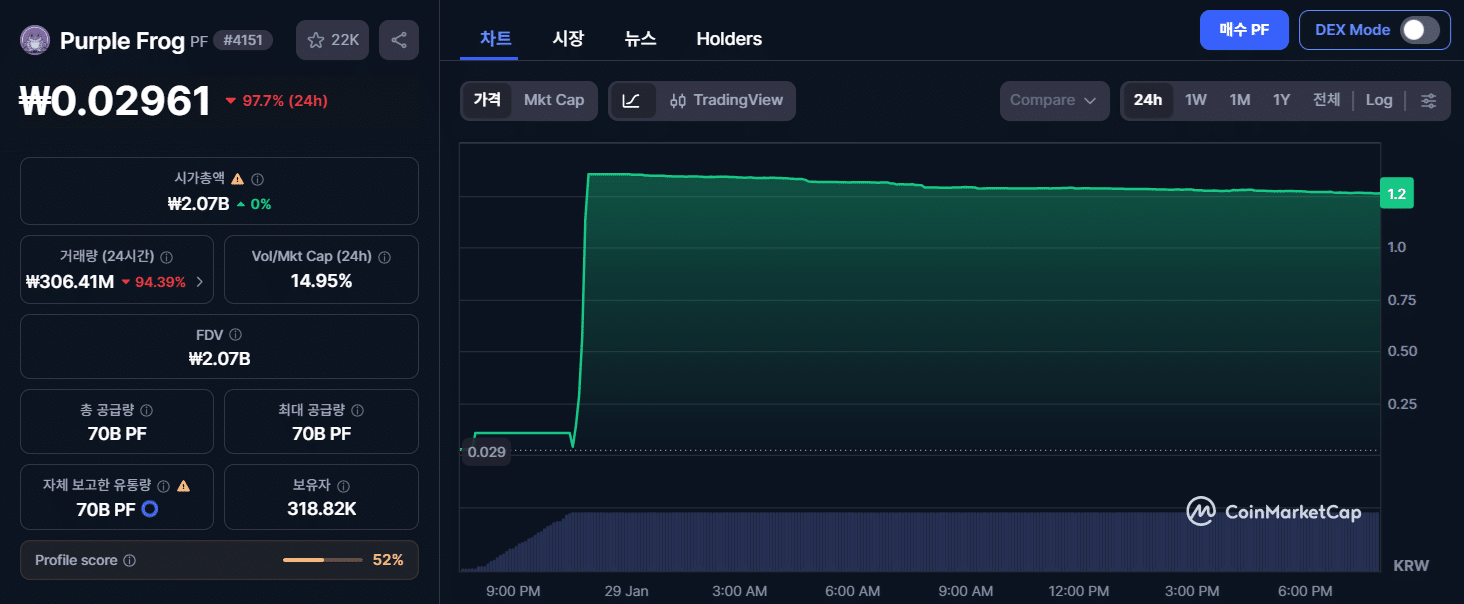Open the Holders tab

729,39
